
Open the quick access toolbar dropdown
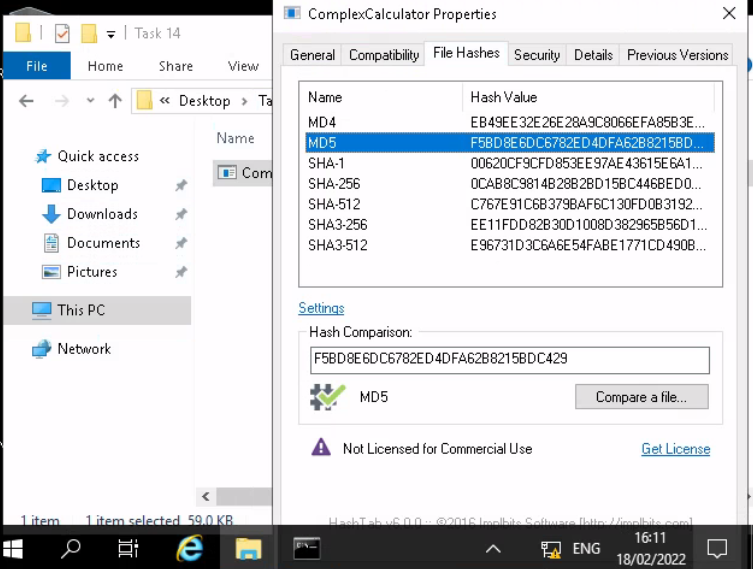click(111, 34)
